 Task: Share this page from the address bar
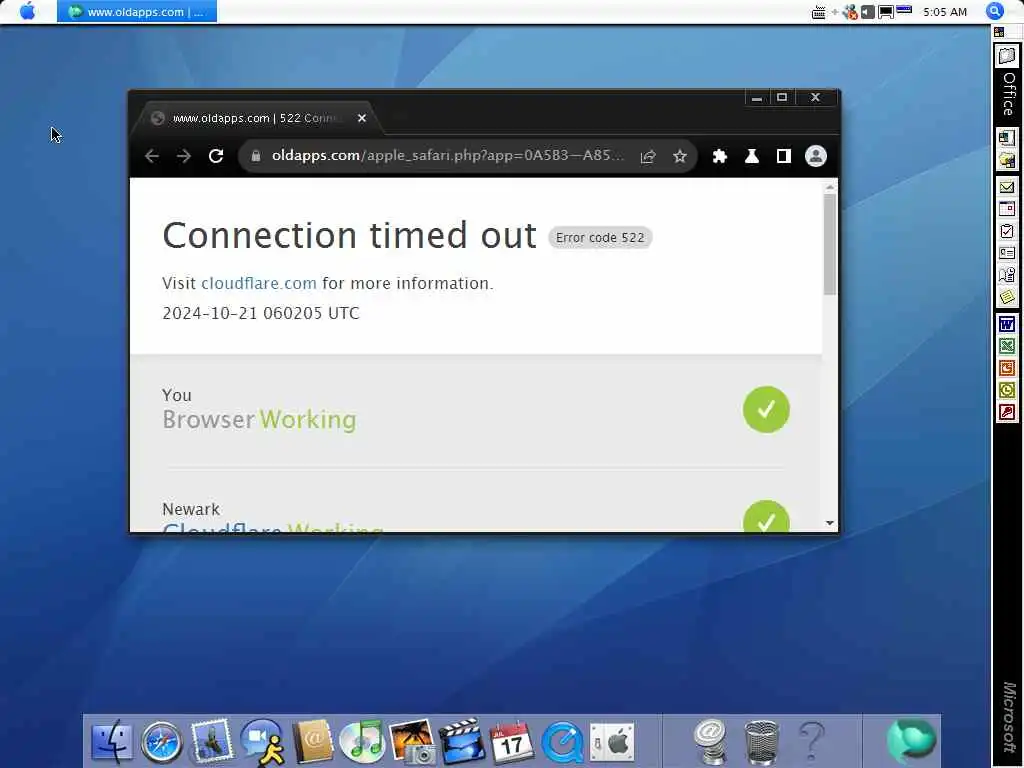(x=648, y=156)
